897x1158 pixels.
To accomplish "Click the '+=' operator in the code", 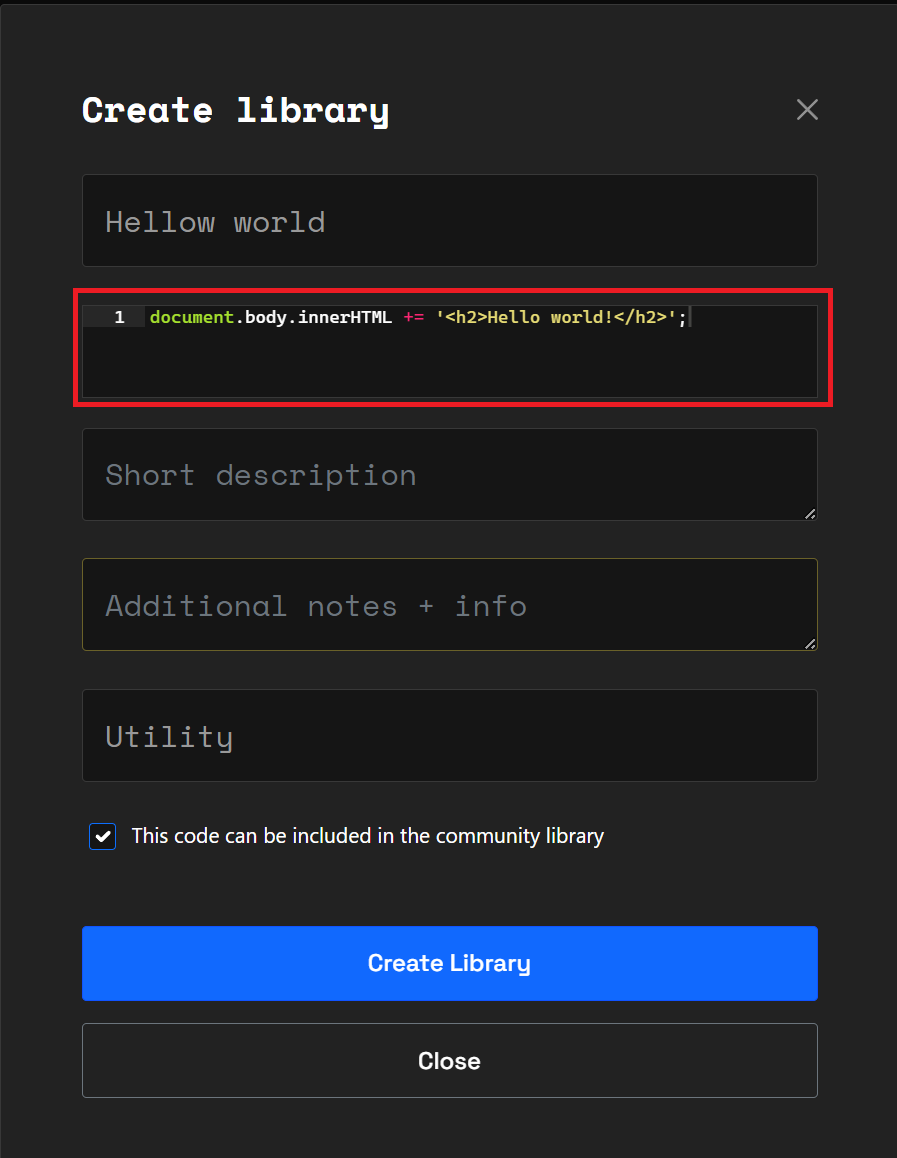I will tap(416, 317).
